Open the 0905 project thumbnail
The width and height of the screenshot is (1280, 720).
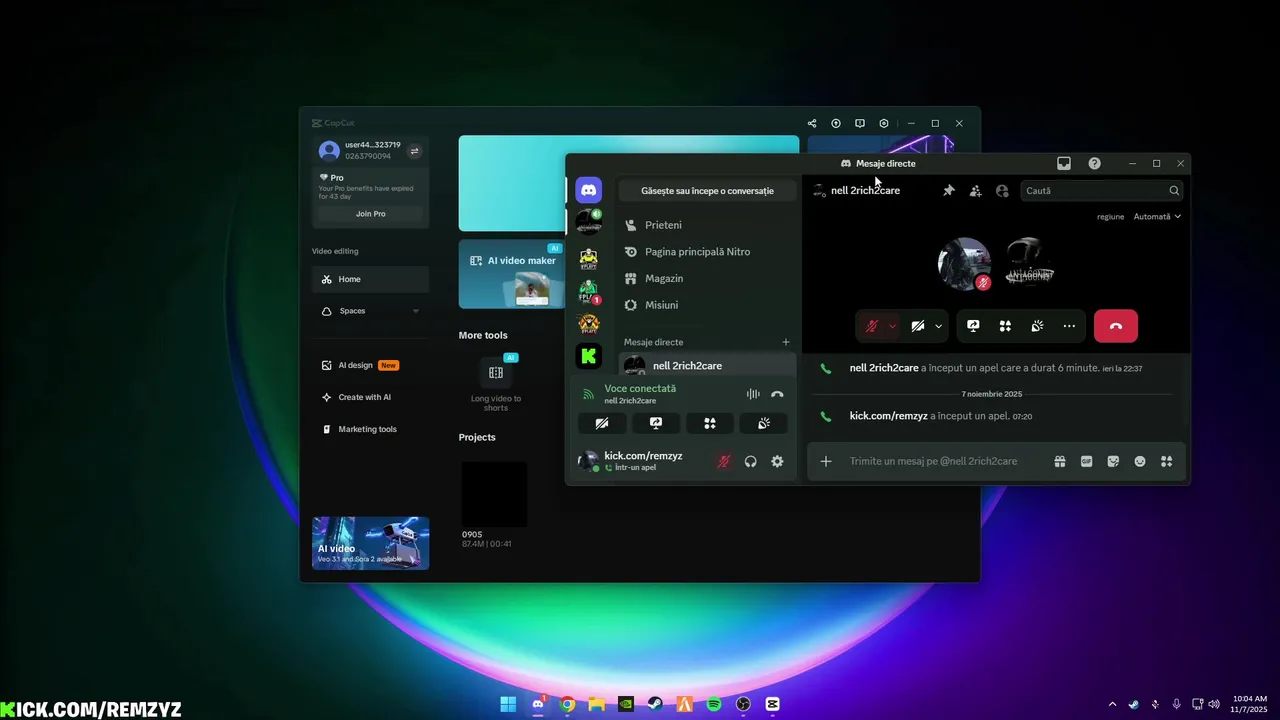click(494, 494)
